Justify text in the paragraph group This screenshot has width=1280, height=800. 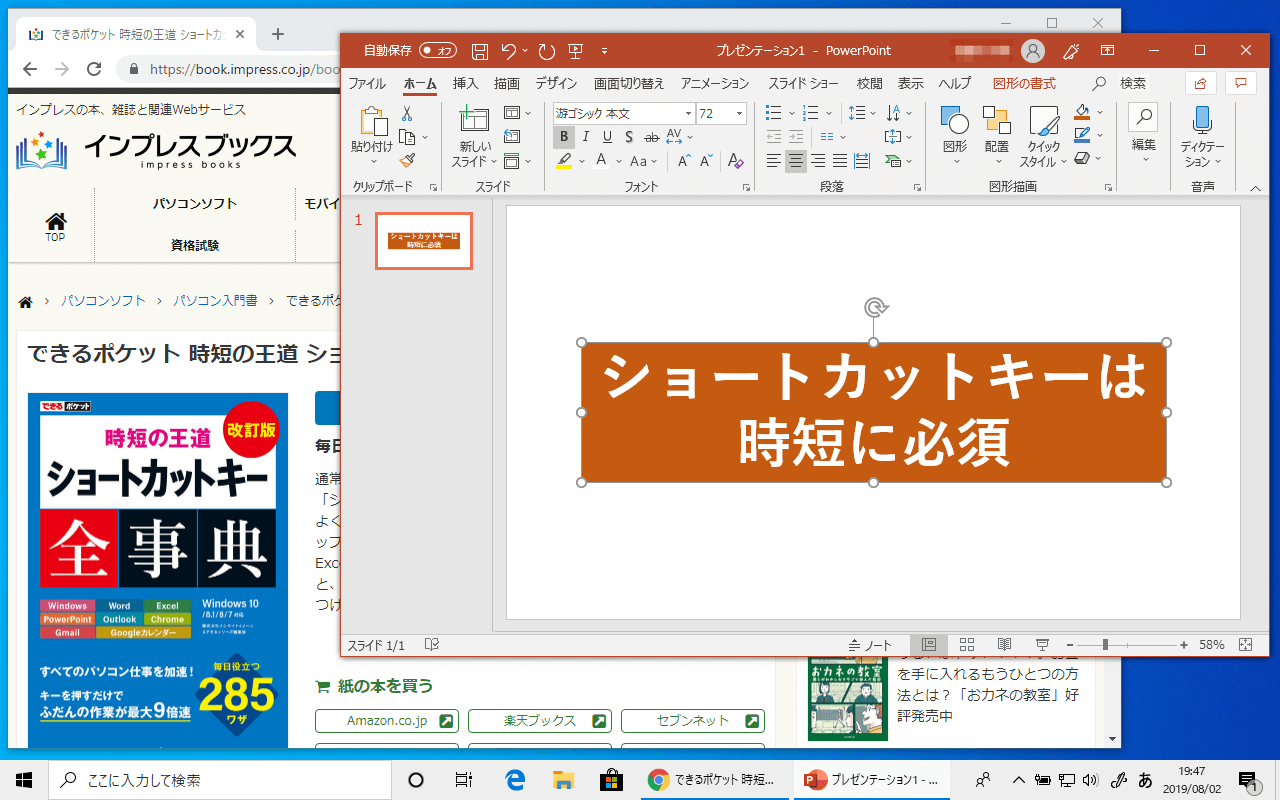coord(840,161)
